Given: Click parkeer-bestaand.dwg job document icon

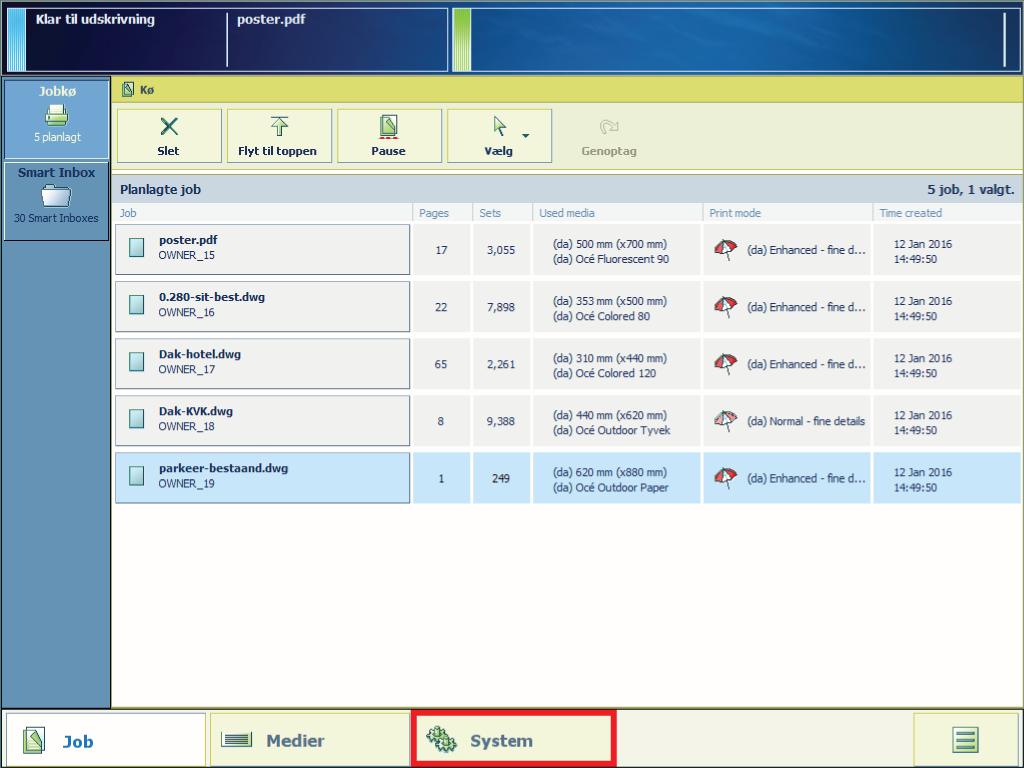Looking at the screenshot, I should [x=136, y=475].
